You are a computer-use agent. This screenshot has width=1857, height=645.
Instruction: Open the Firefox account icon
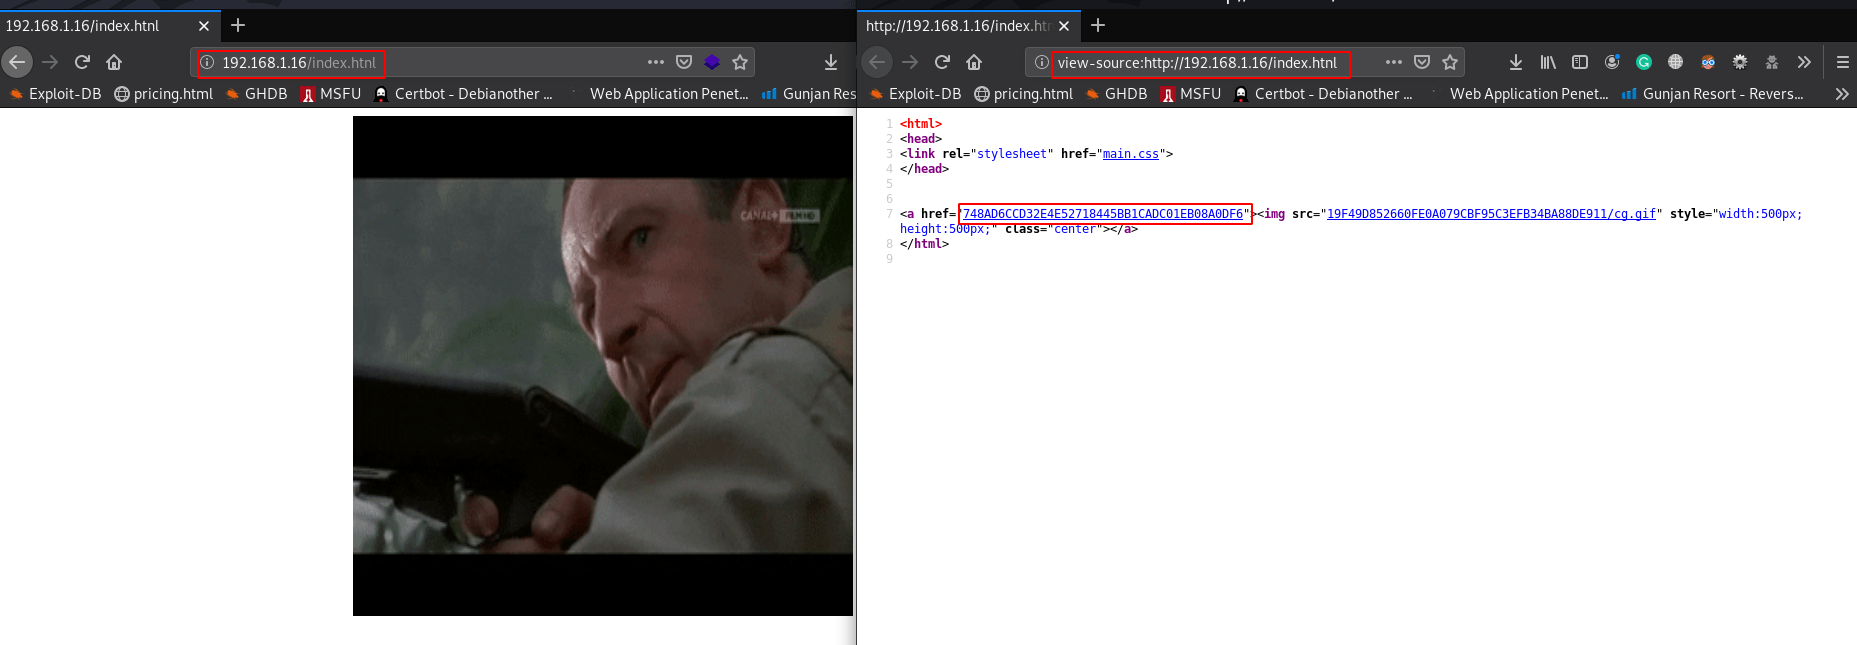click(1612, 62)
